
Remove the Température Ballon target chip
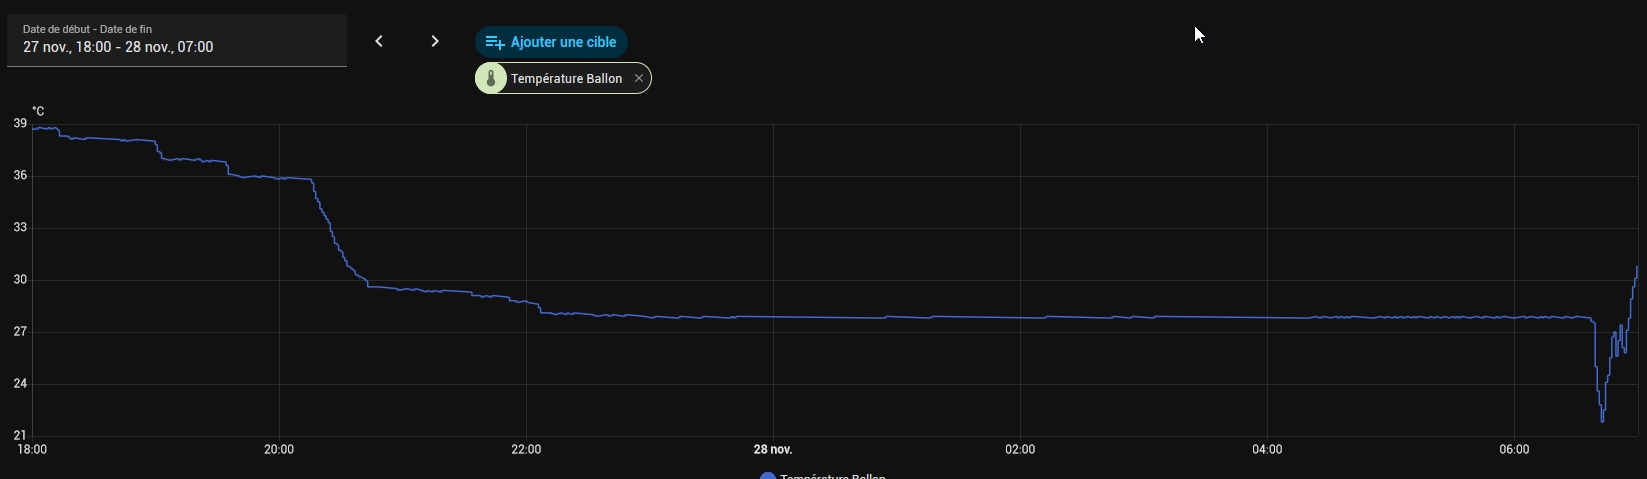coord(639,78)
